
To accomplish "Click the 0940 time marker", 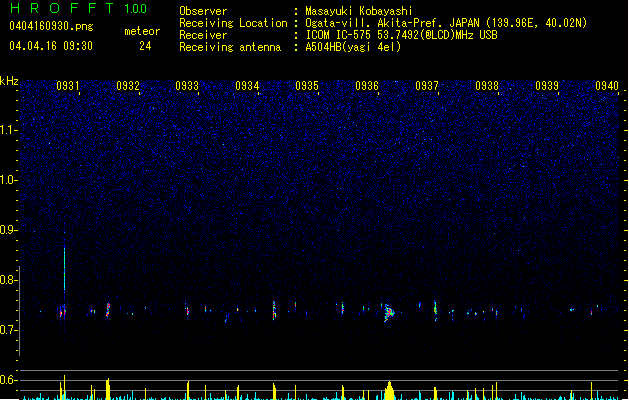I will point(607,86).
